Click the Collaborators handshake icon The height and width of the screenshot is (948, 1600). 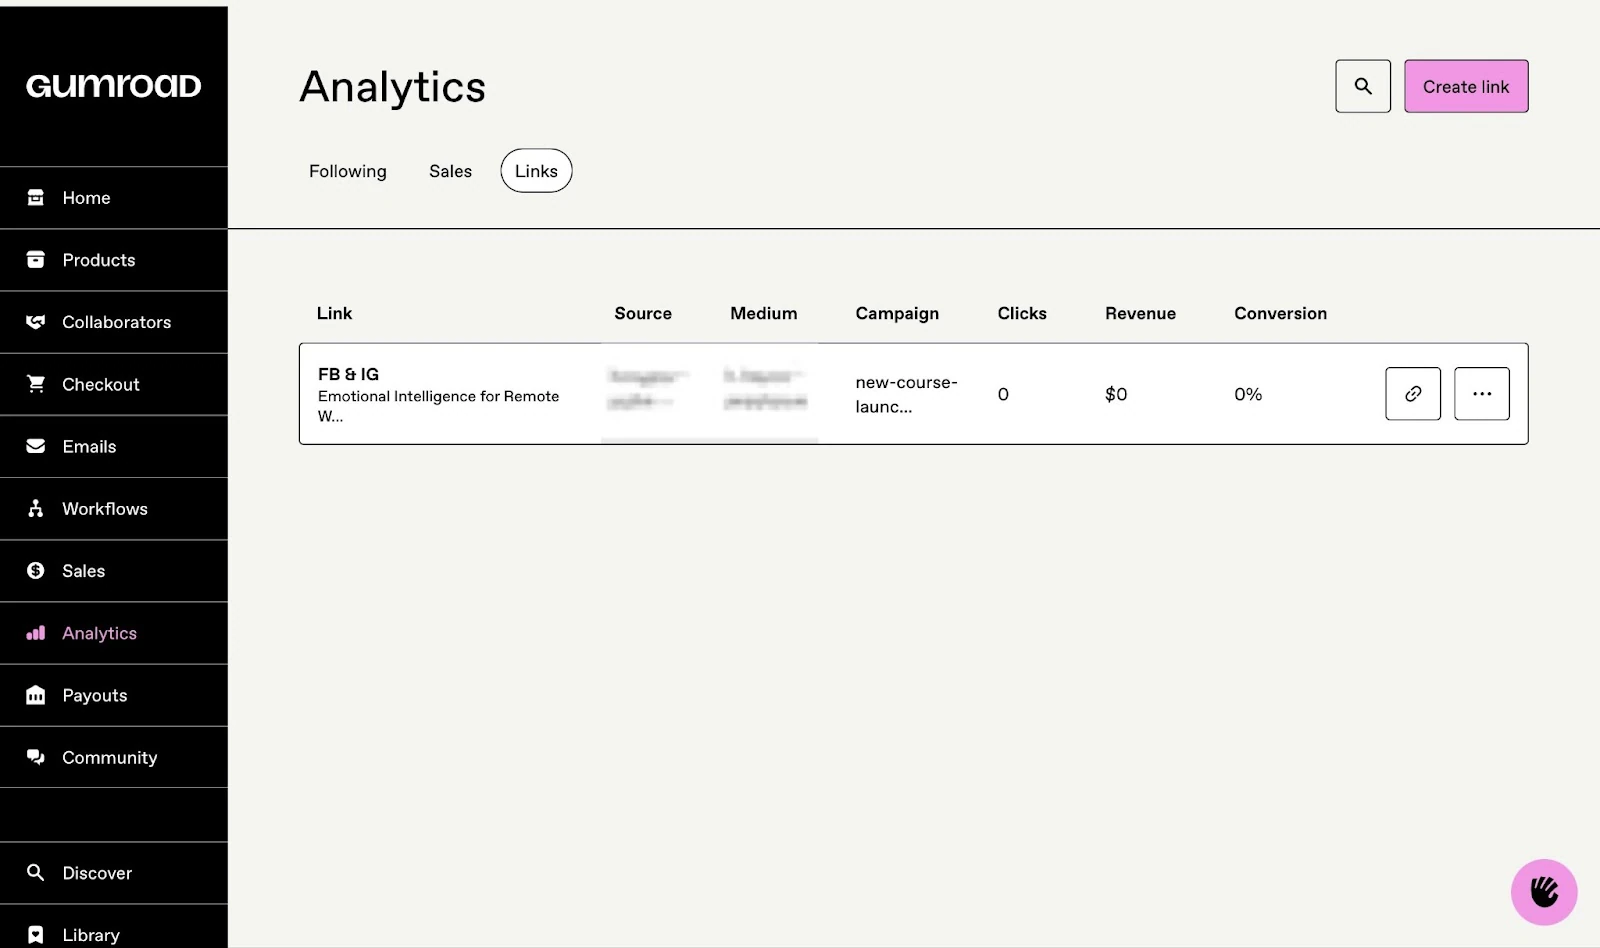tap(36, 321)
